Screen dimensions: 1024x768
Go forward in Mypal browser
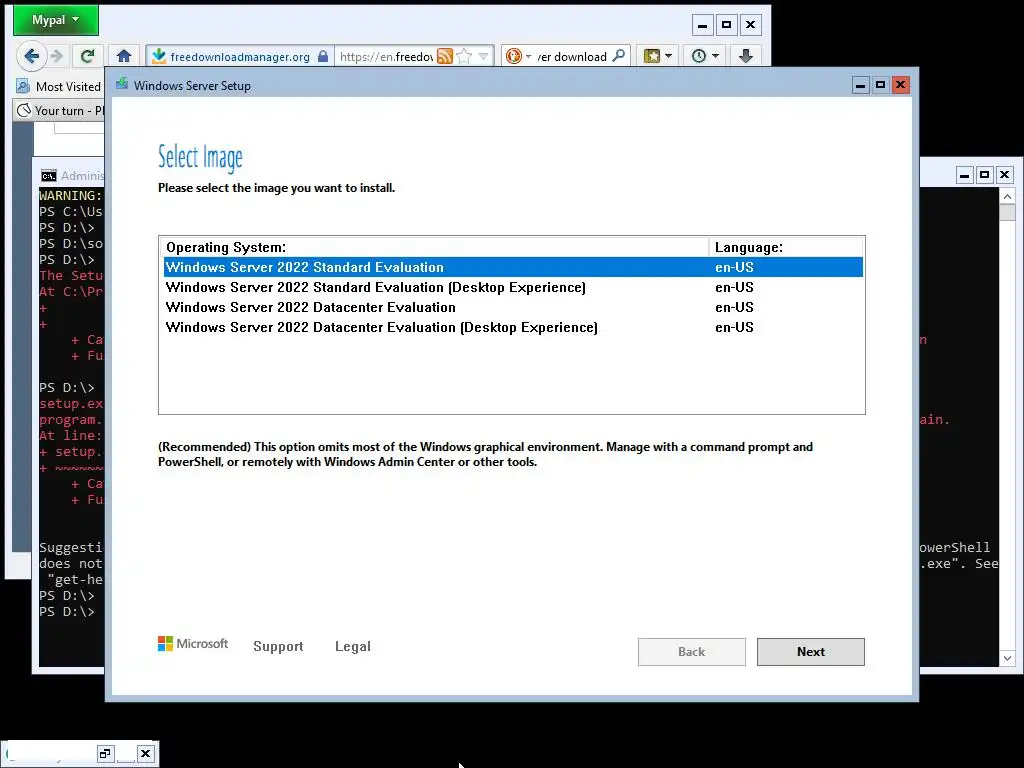(x=57, y=56)
